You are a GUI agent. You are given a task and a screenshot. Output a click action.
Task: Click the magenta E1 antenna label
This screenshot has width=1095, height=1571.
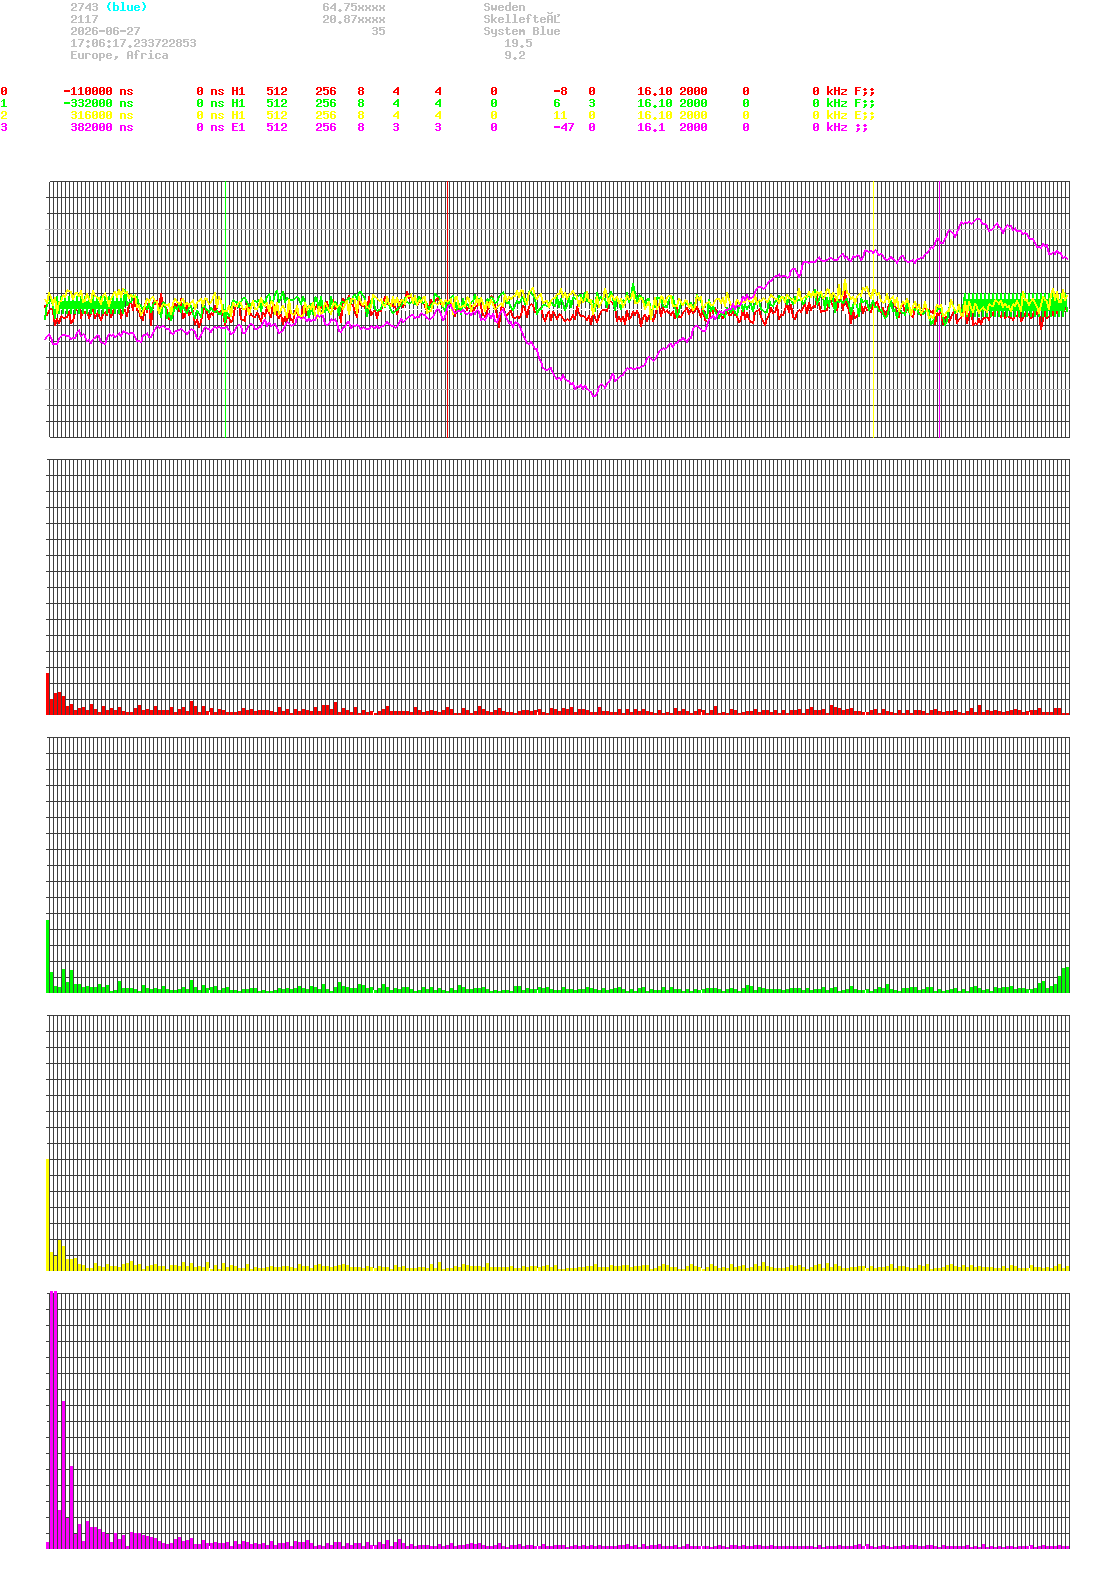(238, 127)
